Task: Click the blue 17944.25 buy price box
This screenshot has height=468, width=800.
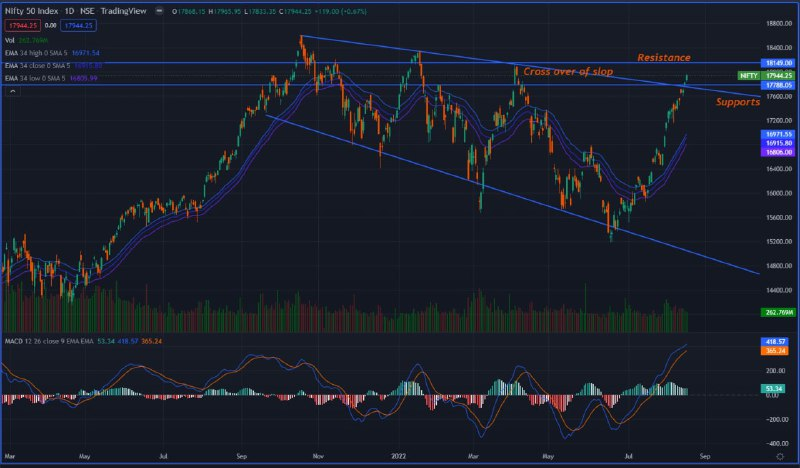Action: pos(78,25)
